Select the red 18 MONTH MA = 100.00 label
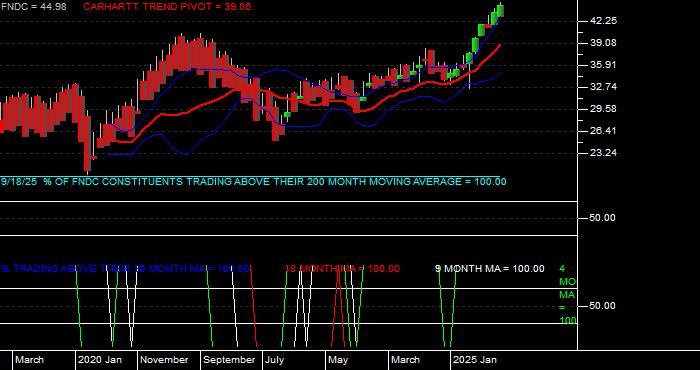The image size is (700, 370). coord(342,269)
